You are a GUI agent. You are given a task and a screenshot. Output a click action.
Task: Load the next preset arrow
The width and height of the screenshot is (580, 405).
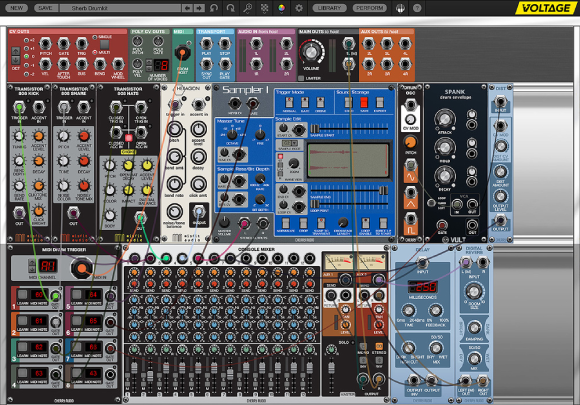(x=199, y=8)
